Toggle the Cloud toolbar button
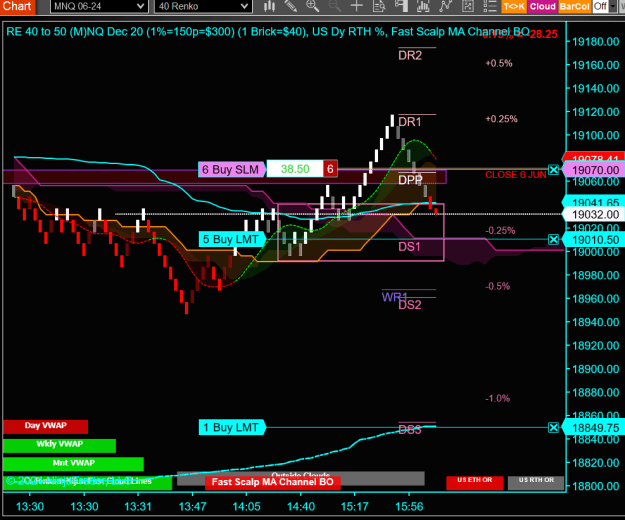Screen dimensions: 625x520 (542, 6)
